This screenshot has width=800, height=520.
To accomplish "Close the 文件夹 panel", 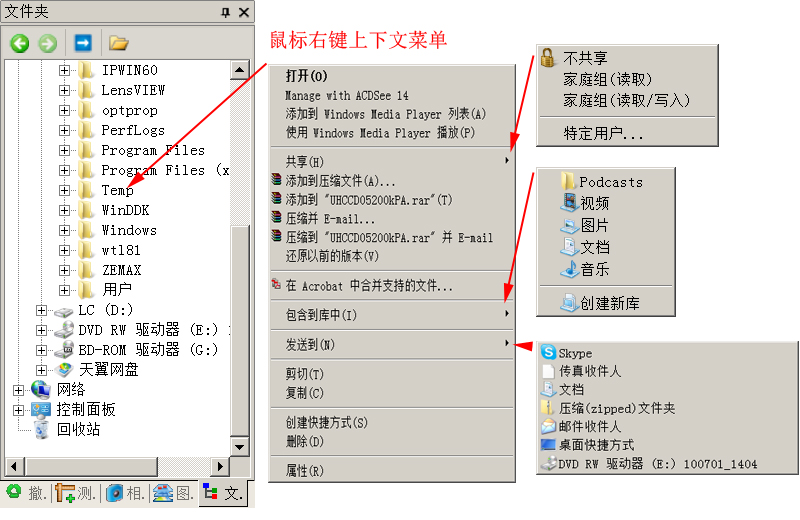I will coord(244,12).
